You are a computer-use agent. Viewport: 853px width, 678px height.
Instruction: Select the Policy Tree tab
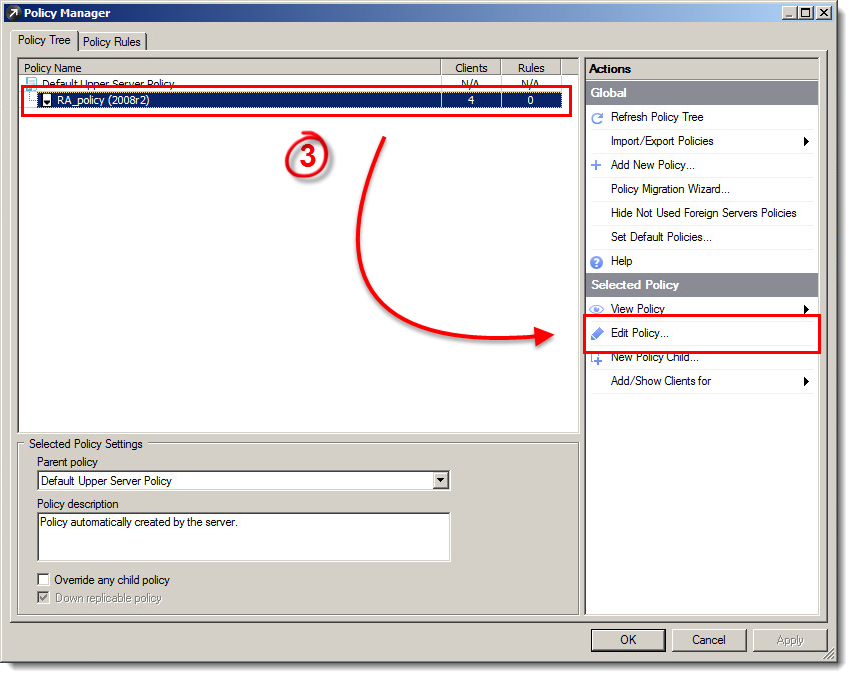pos(43,40)
